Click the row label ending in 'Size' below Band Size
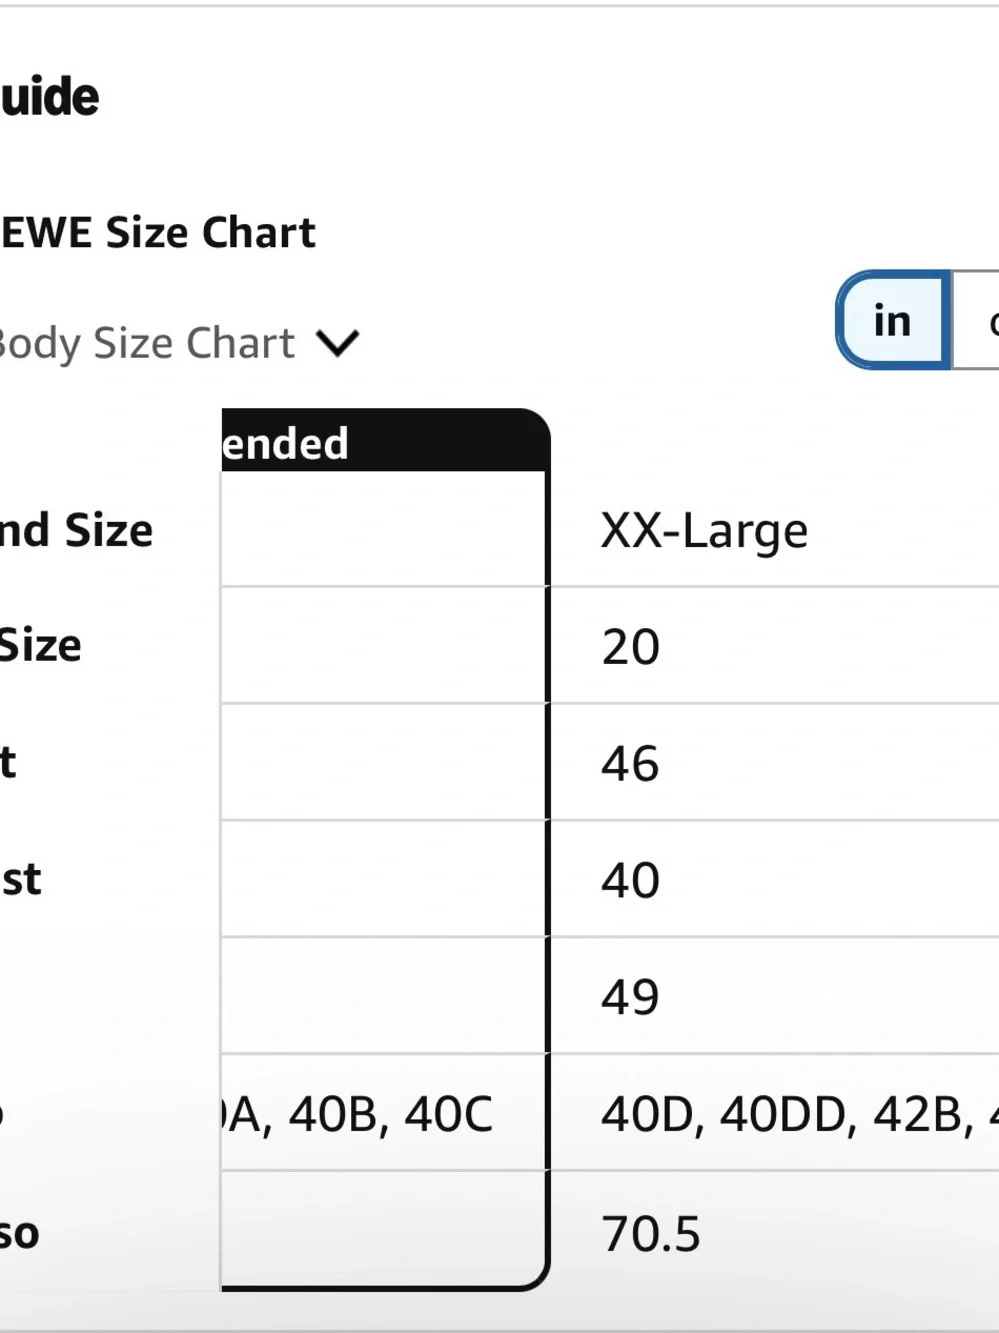Image resolution: width=999 pixels, height=1333 pixels. tap(40, 645)
